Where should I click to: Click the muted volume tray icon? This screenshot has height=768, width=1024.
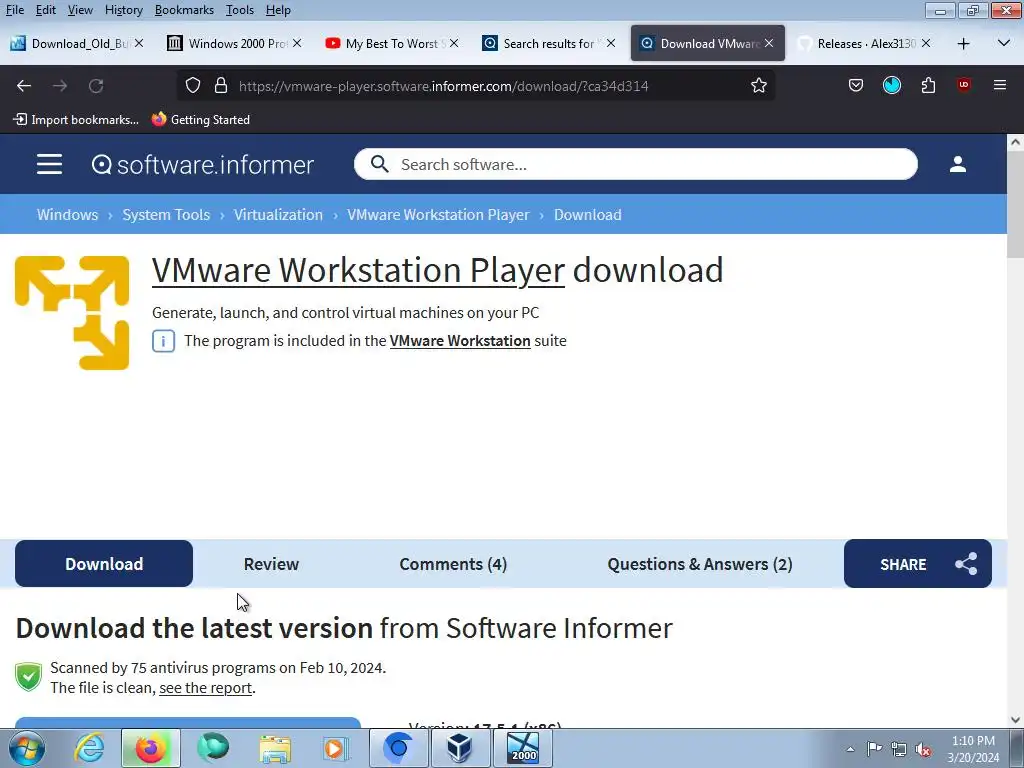923,750
